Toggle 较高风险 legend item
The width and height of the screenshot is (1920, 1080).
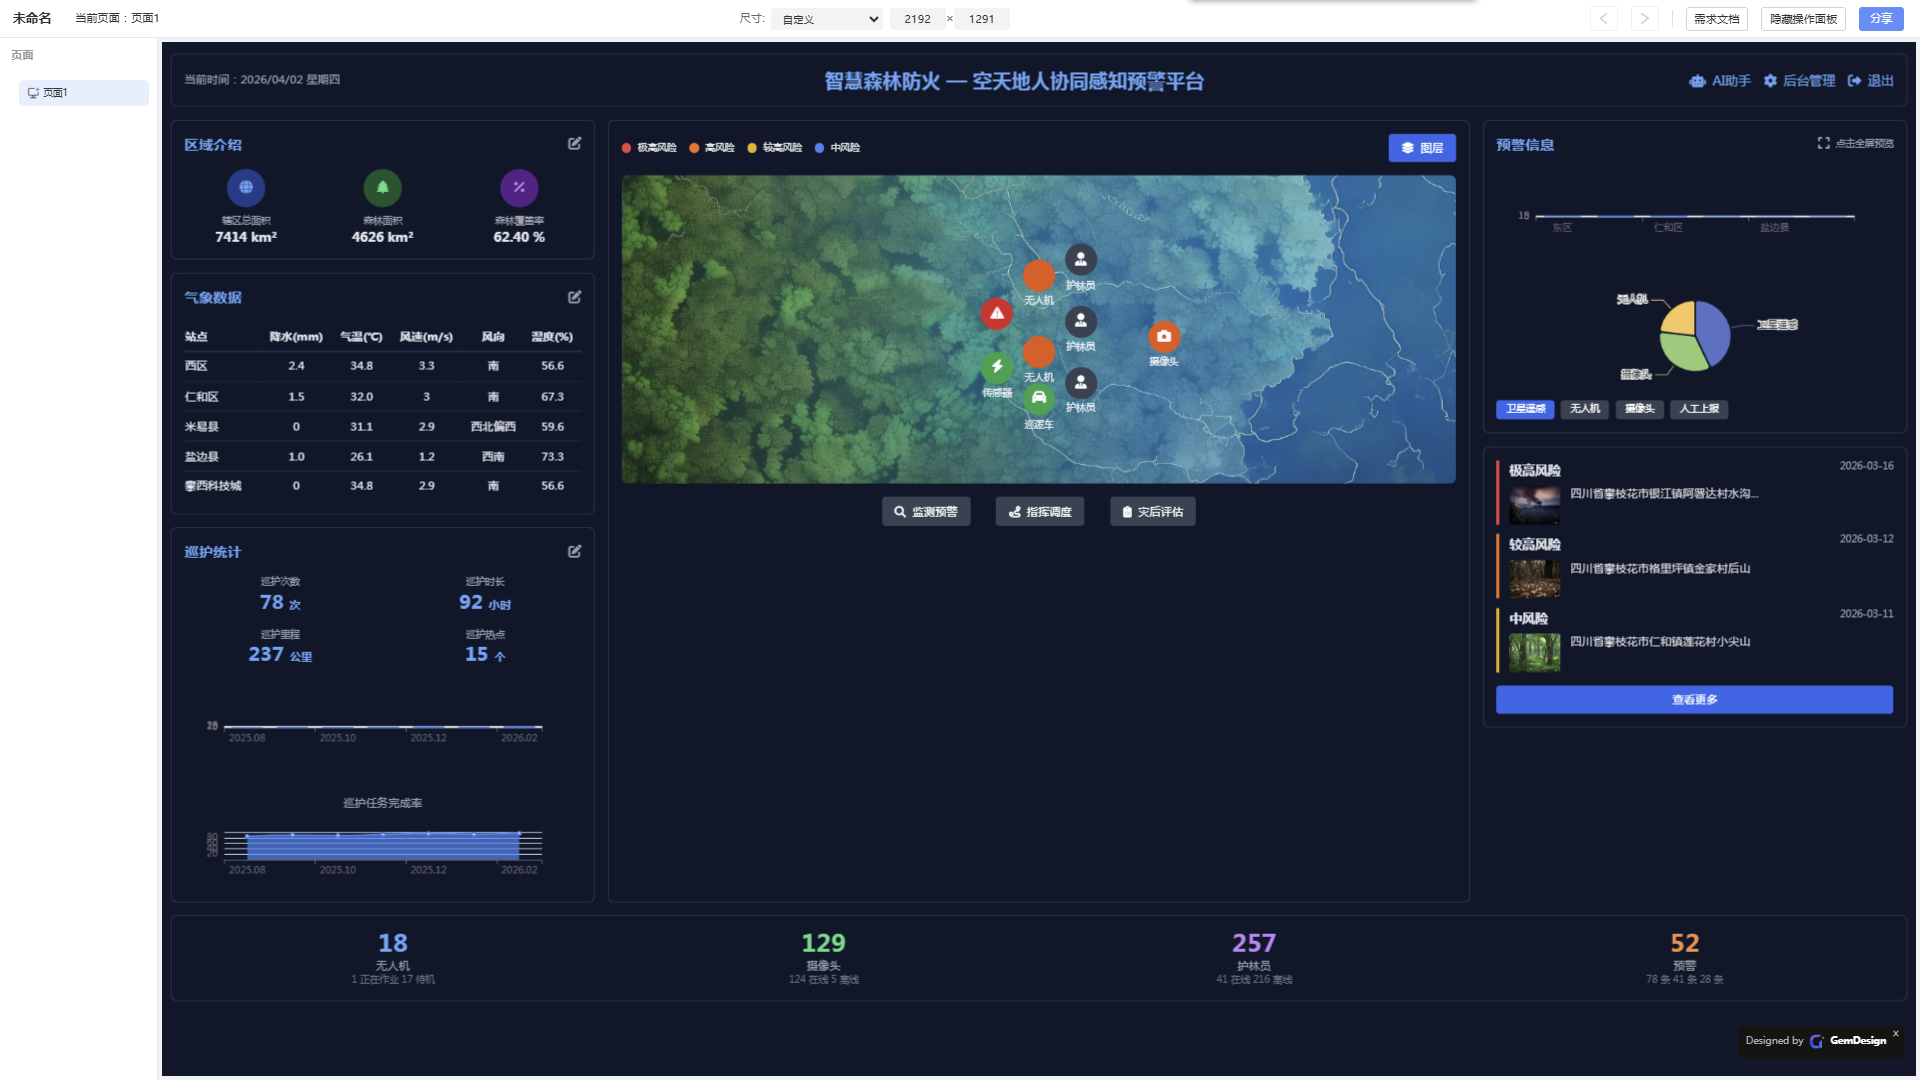775,148
